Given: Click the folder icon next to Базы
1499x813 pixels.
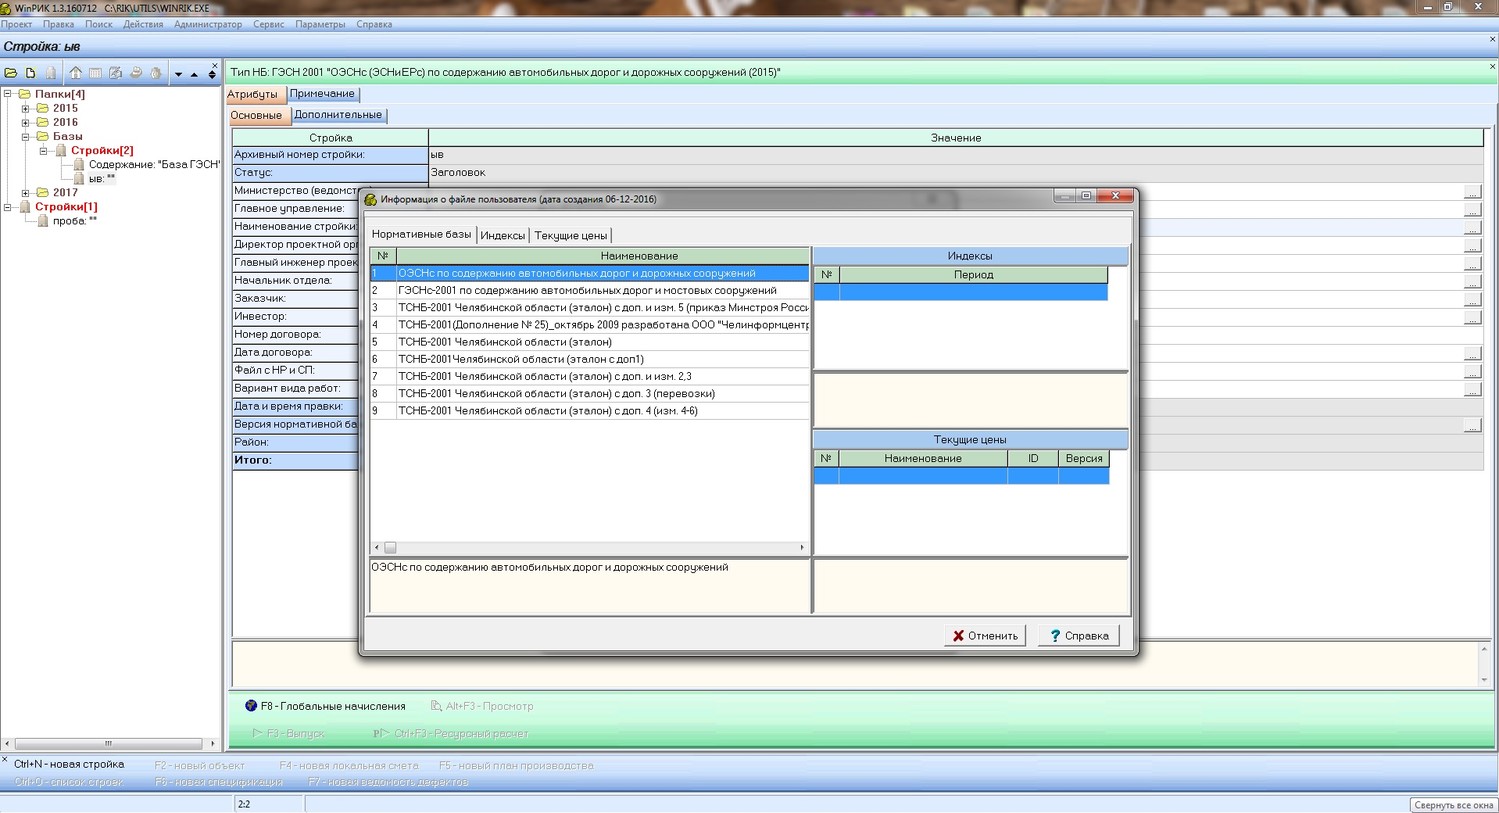Looking at the screenshot, I should click(x=43, y=136).
